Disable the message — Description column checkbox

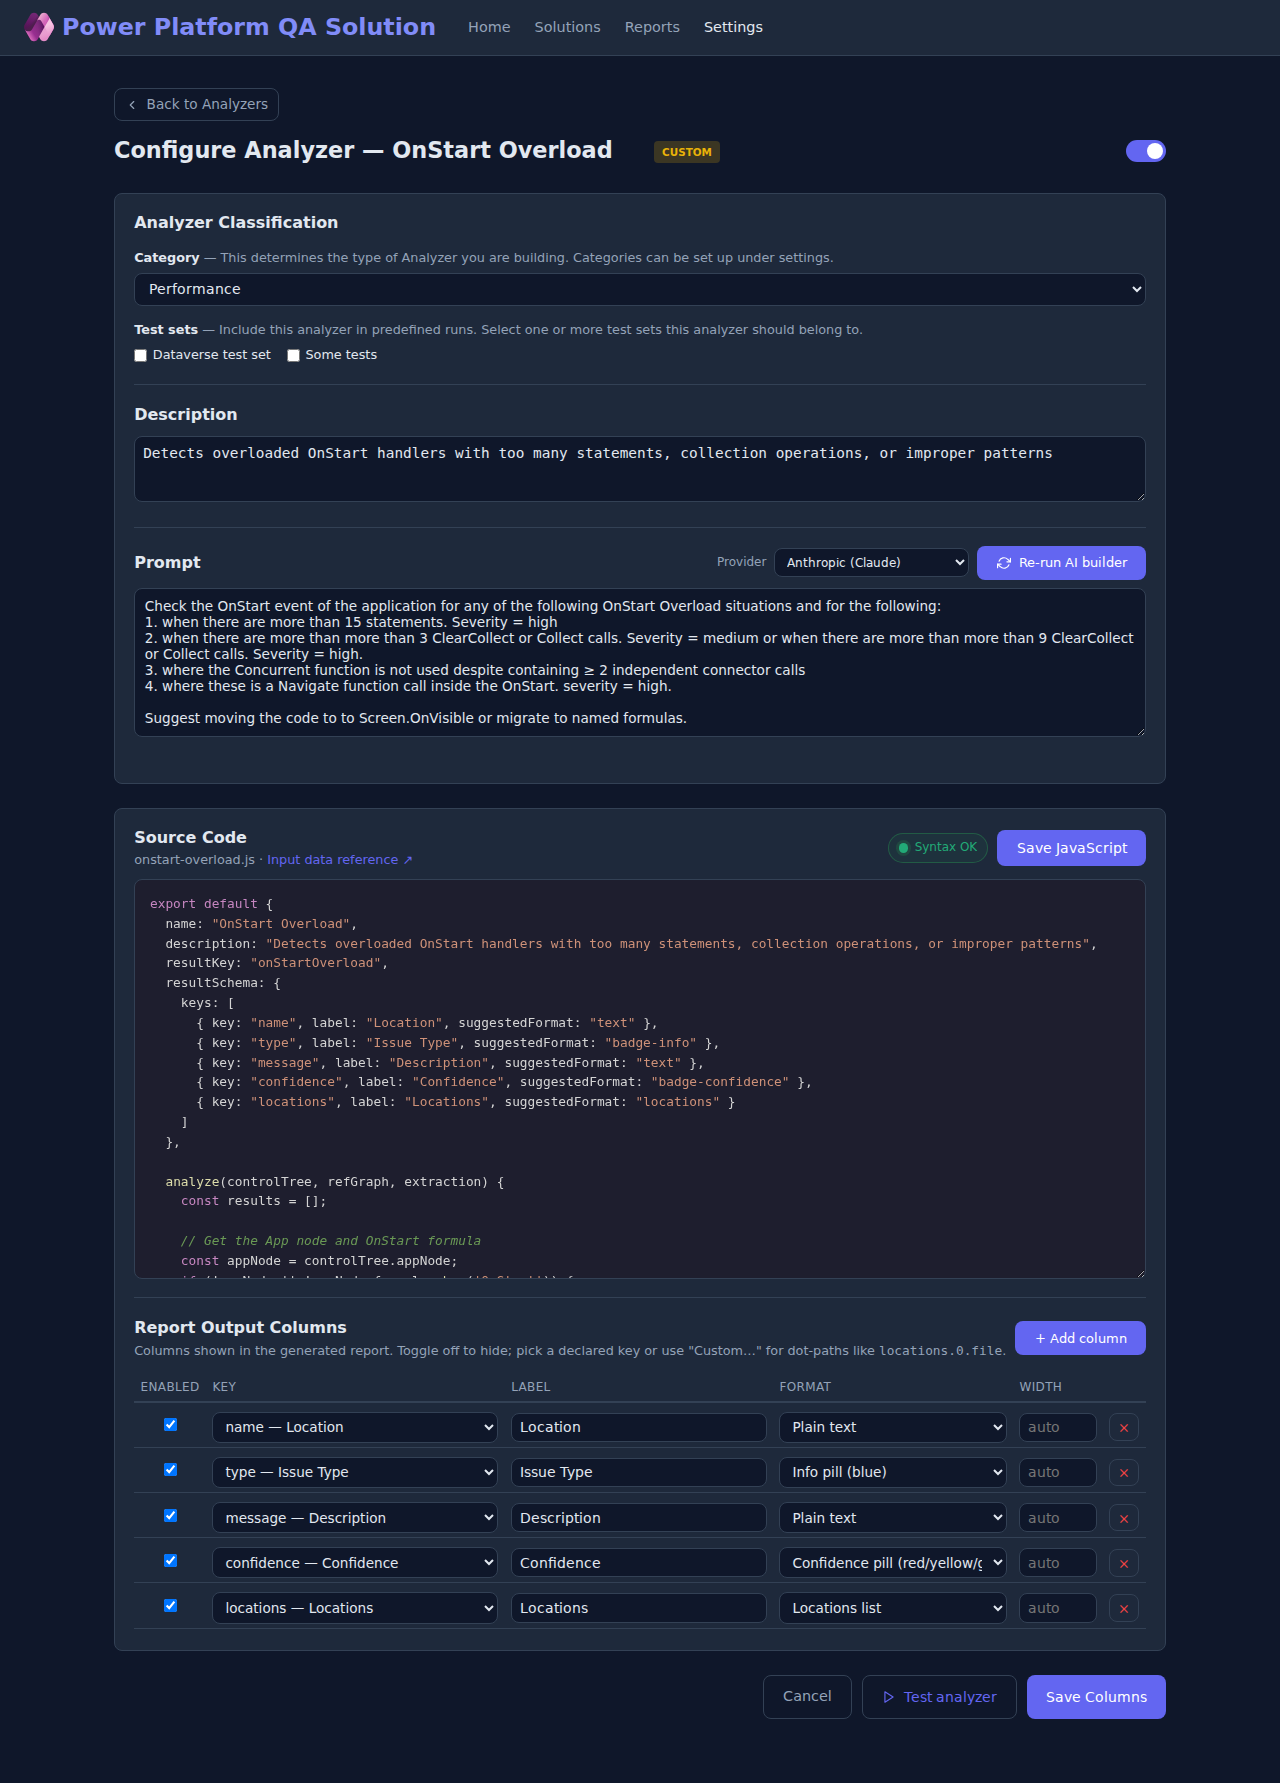click(x=171, y=1516)
